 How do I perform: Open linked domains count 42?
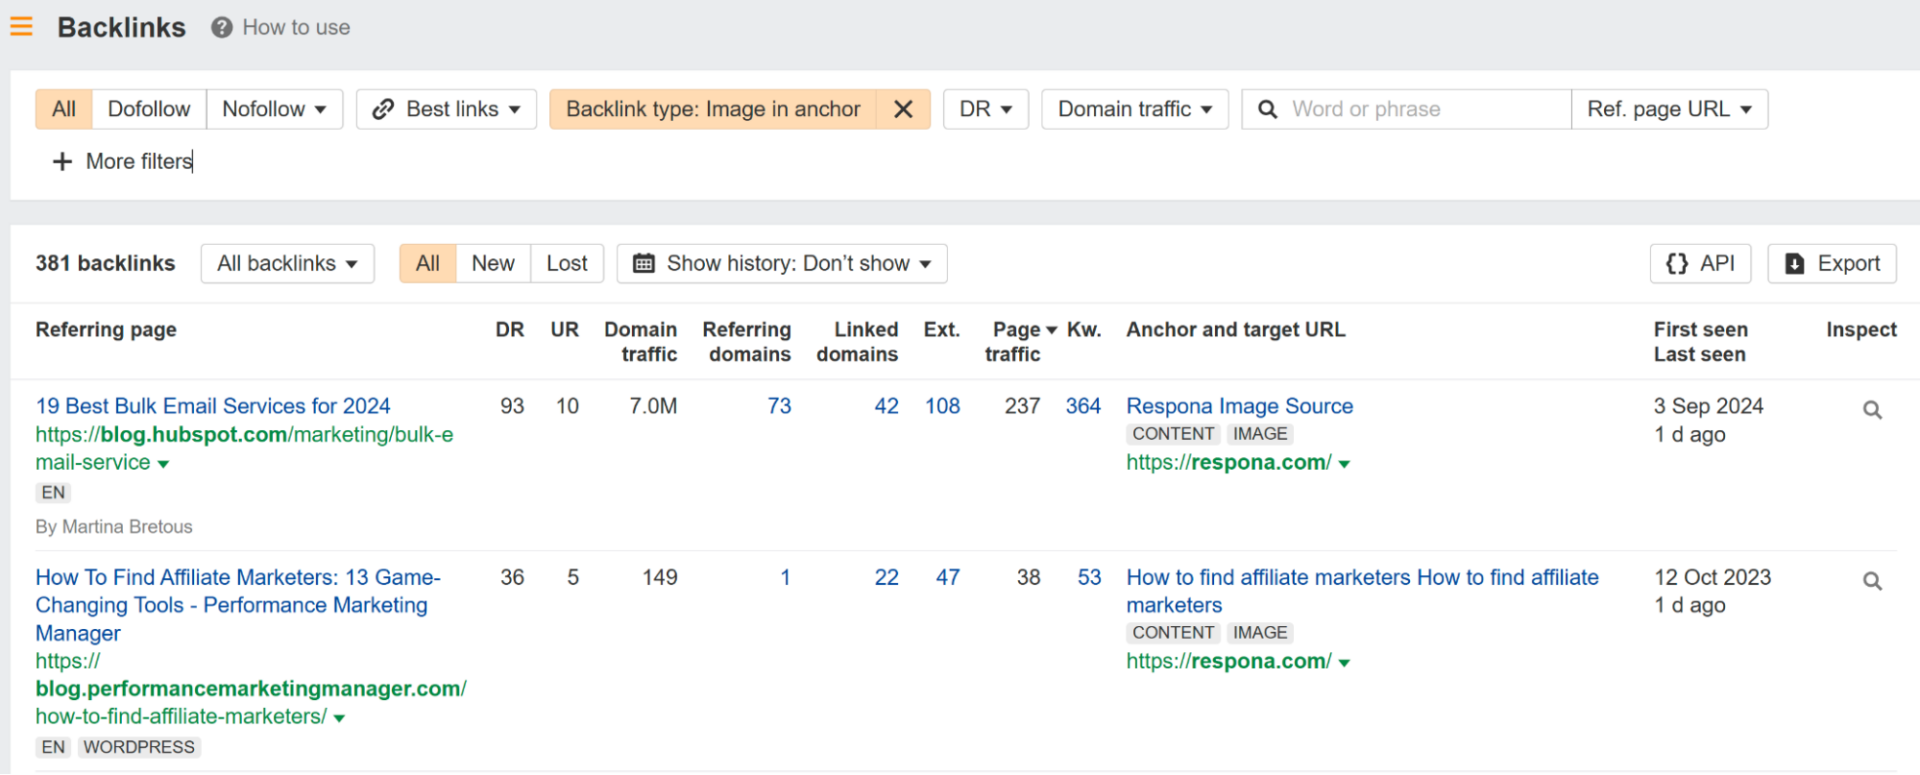point(886,406)
